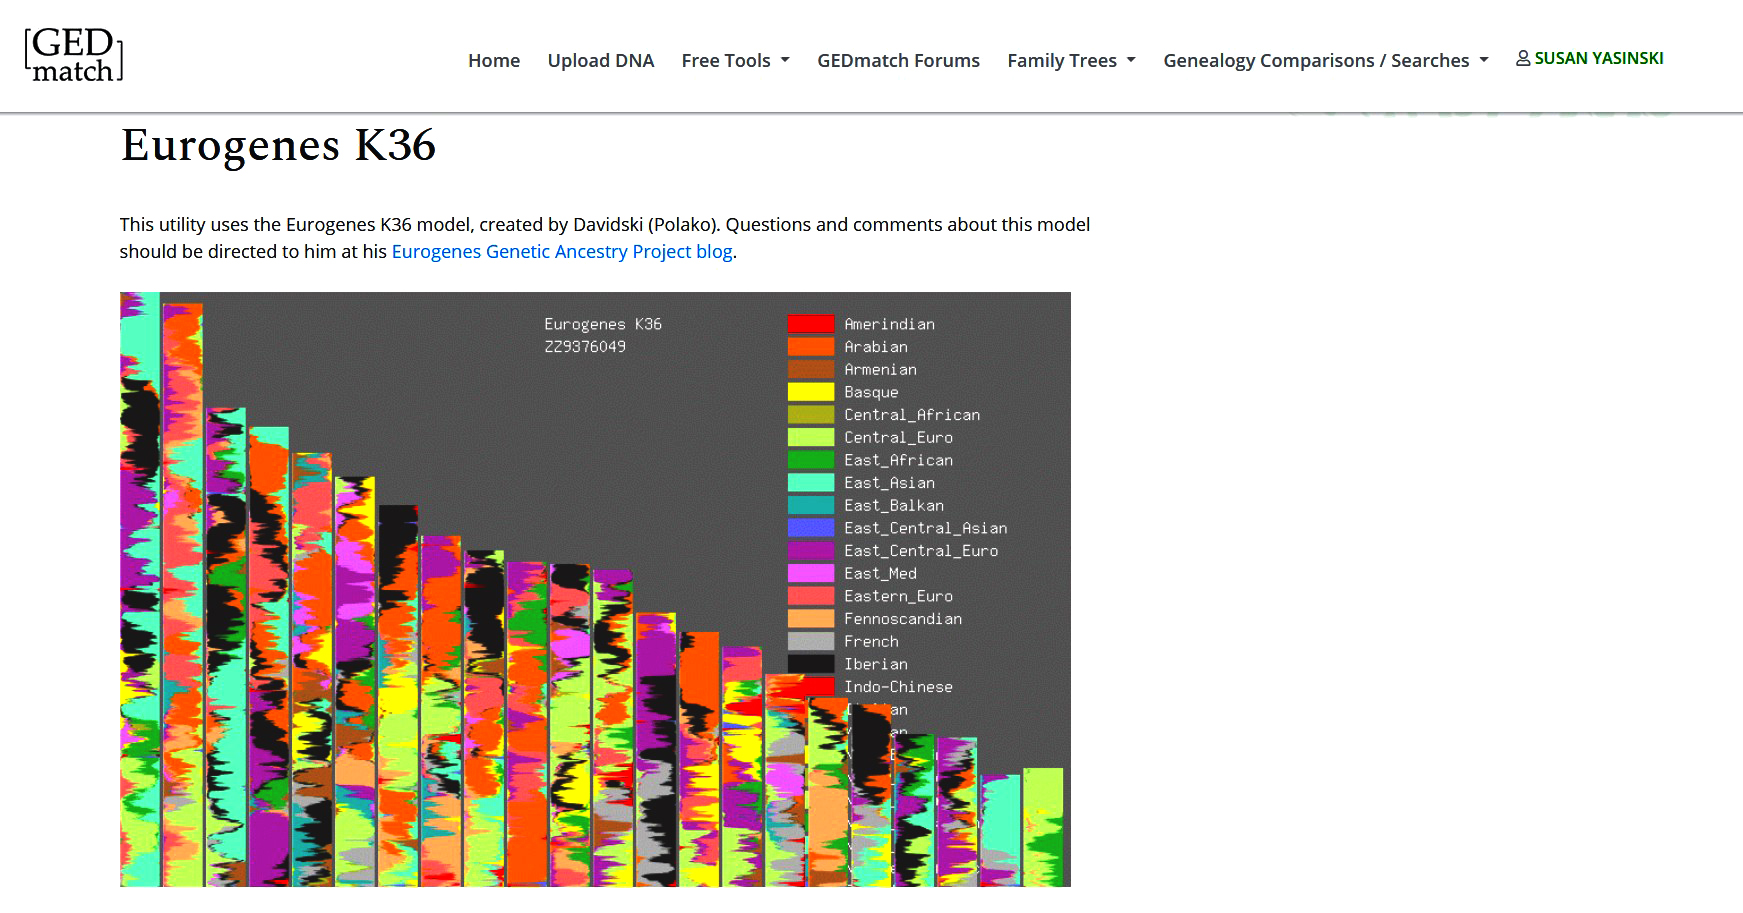Click the Armenian brown swatch

coord(811,369)
